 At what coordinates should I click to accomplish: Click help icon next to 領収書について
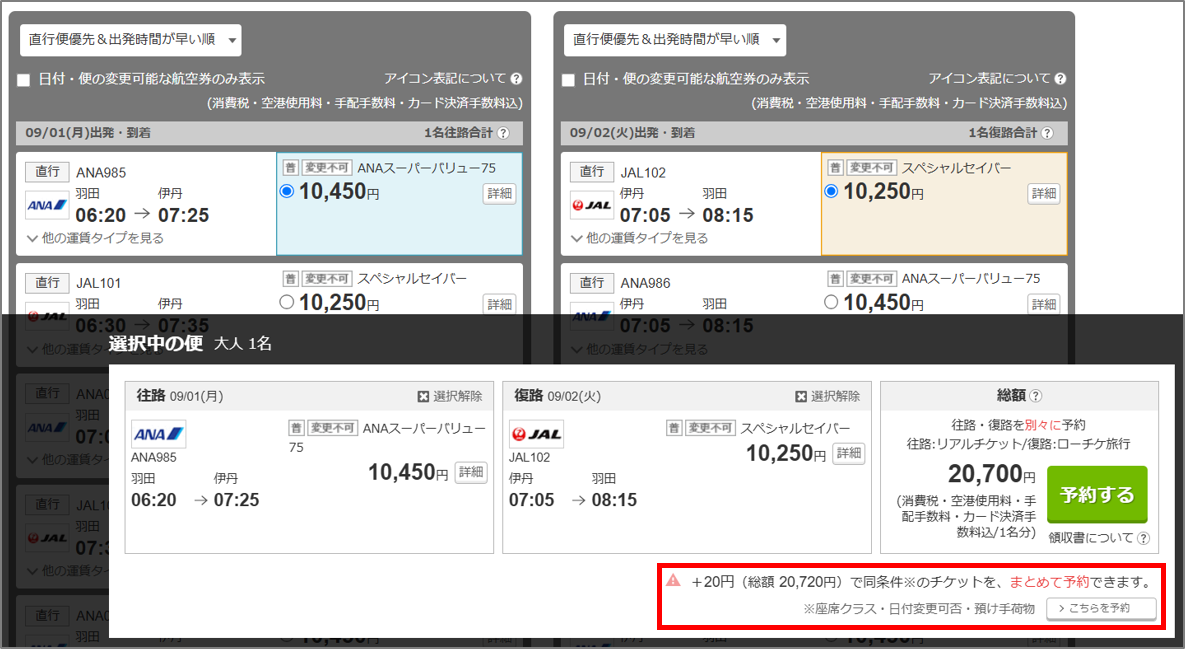click(x=1143, y=538)
